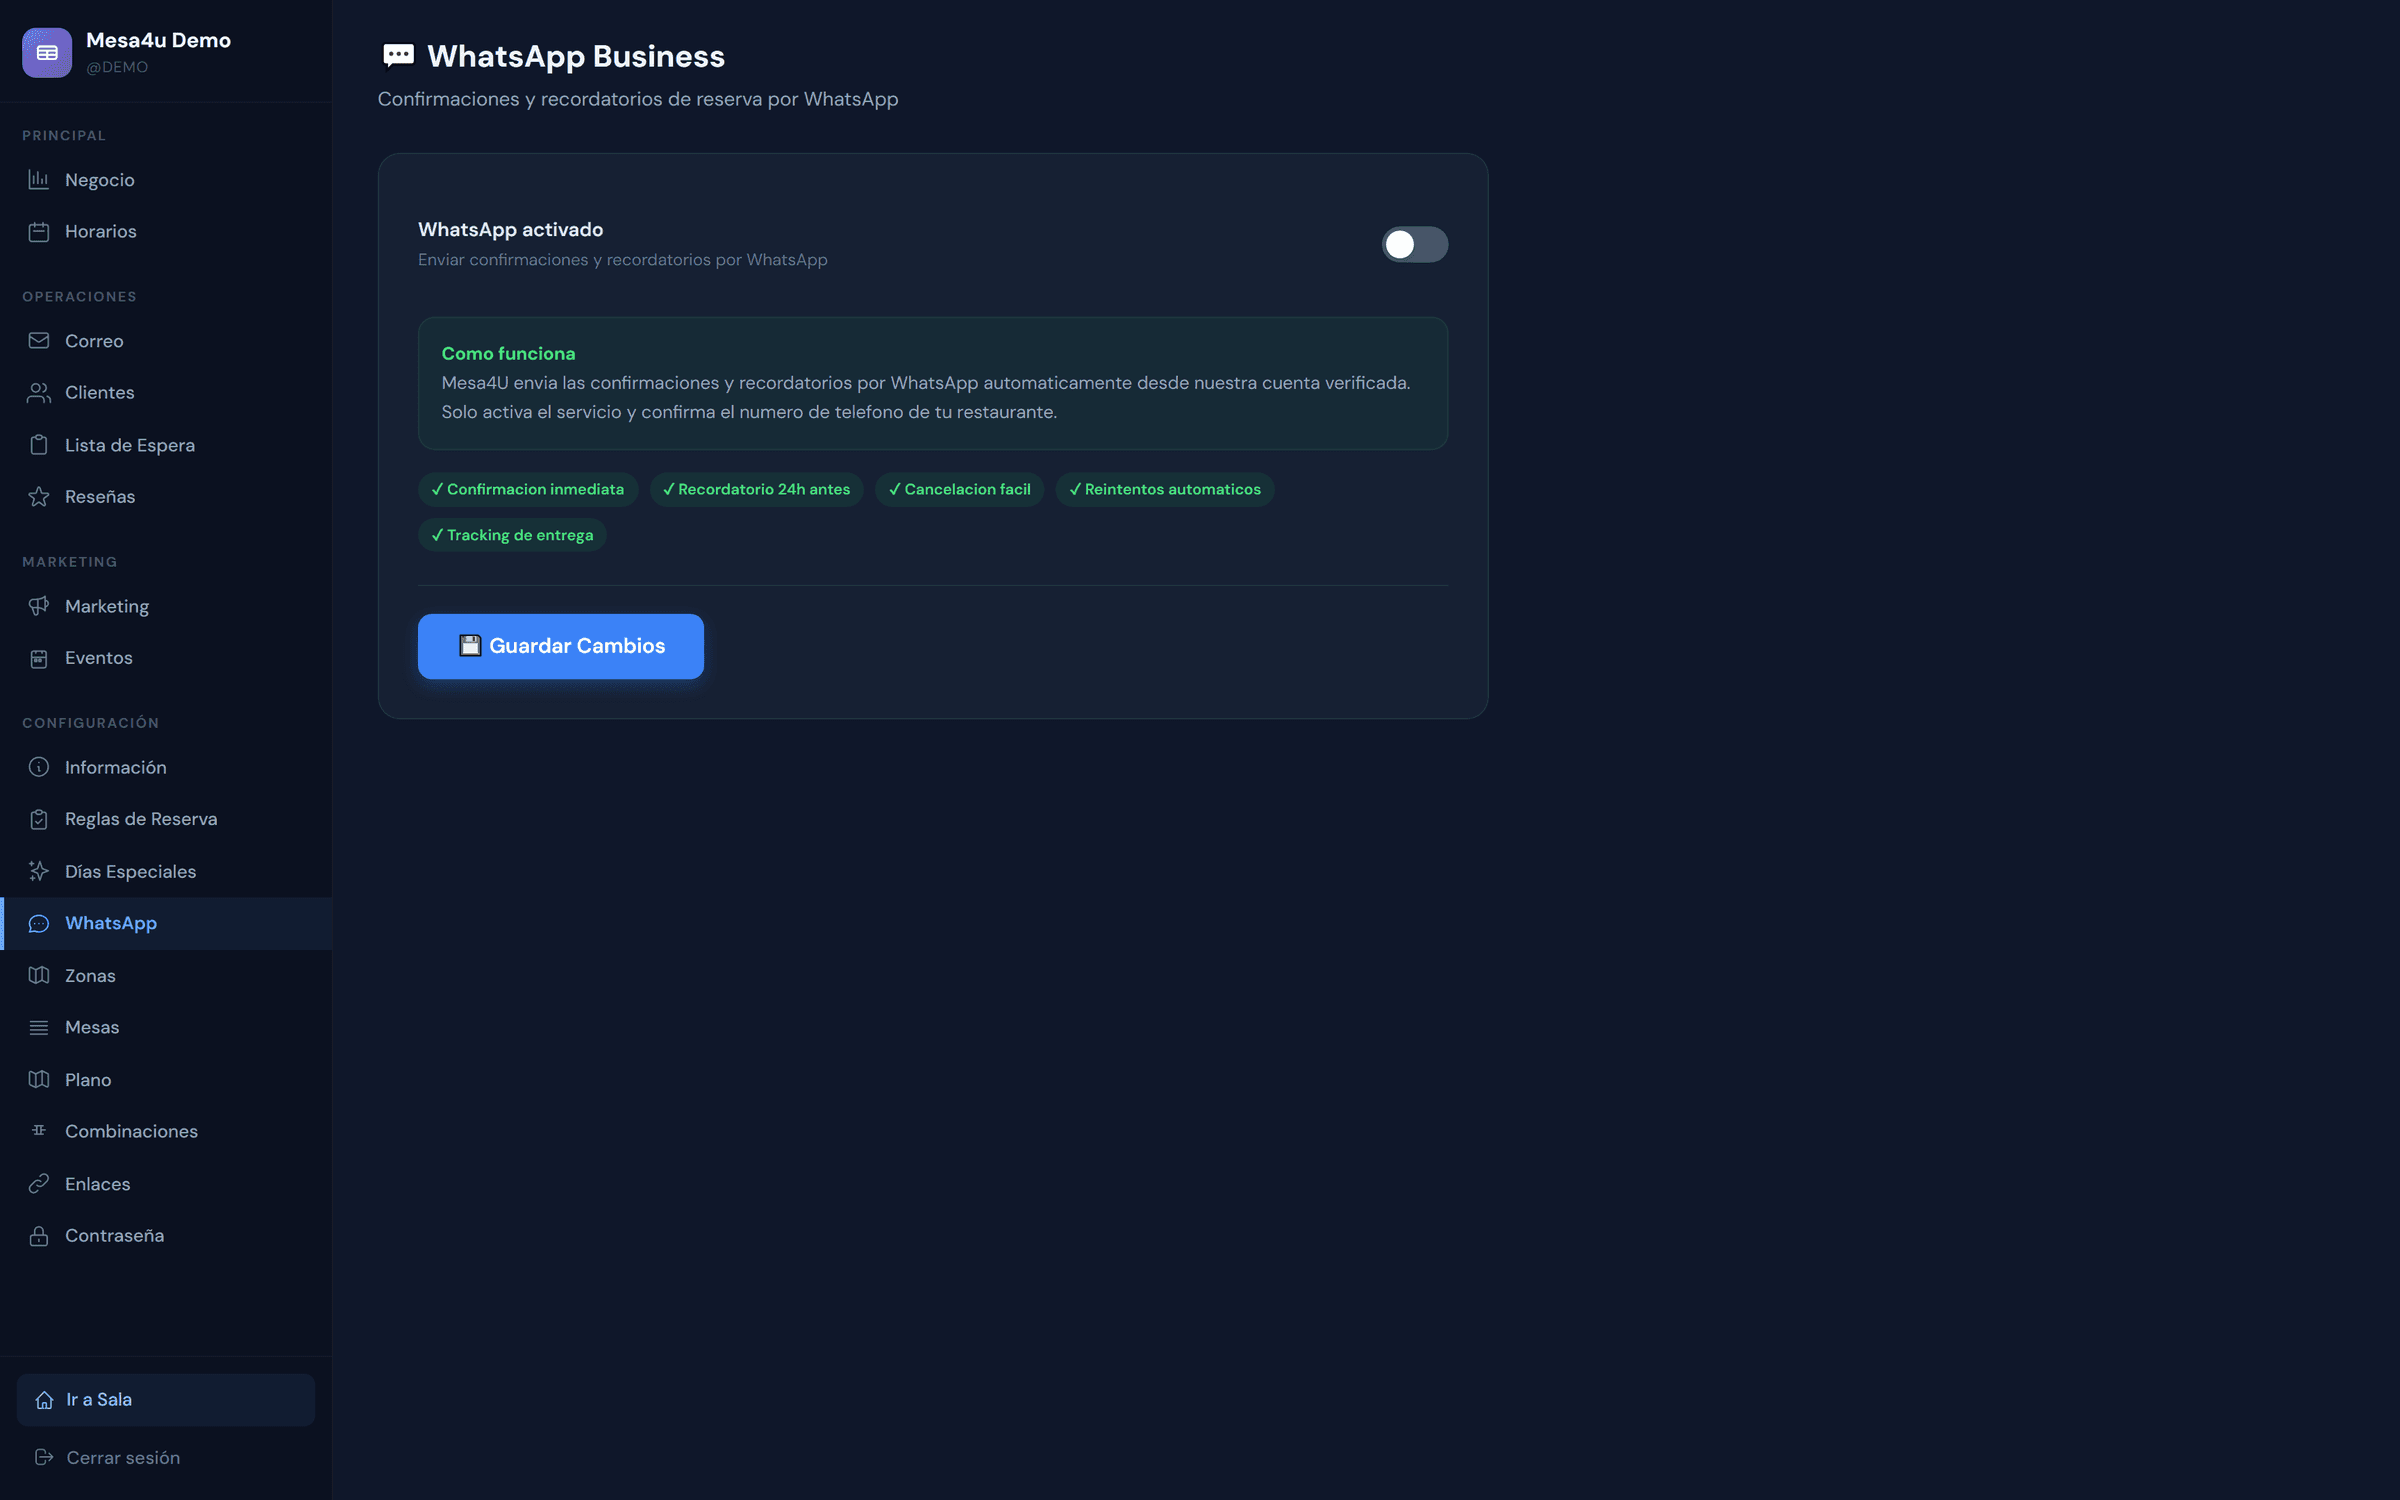The image size is (2400, 1500).
Task: Click the Ir a Sala button
Action: pos(166,1400)
